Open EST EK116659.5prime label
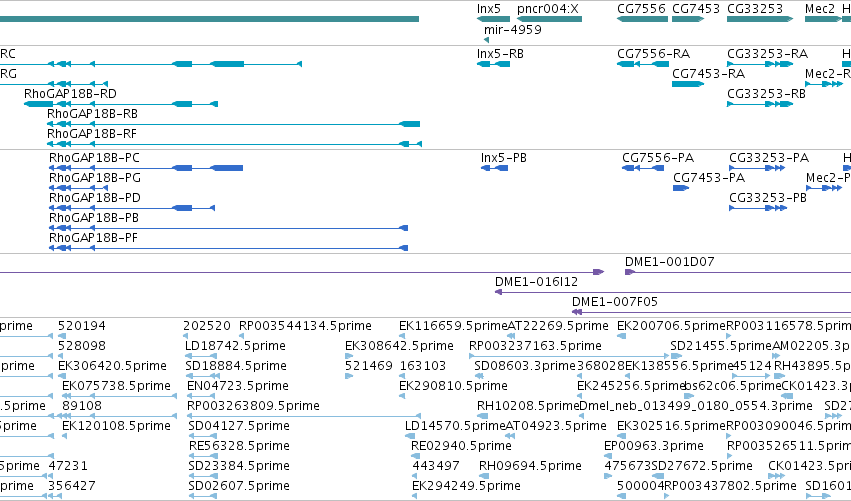The image size is (851, 501). (x=453, y=326)
